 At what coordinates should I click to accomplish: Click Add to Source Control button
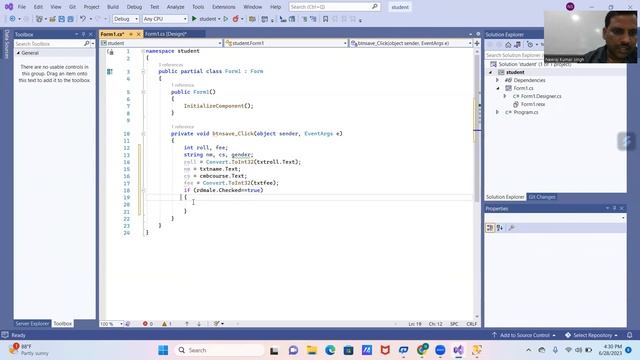(x=524, y=335)
